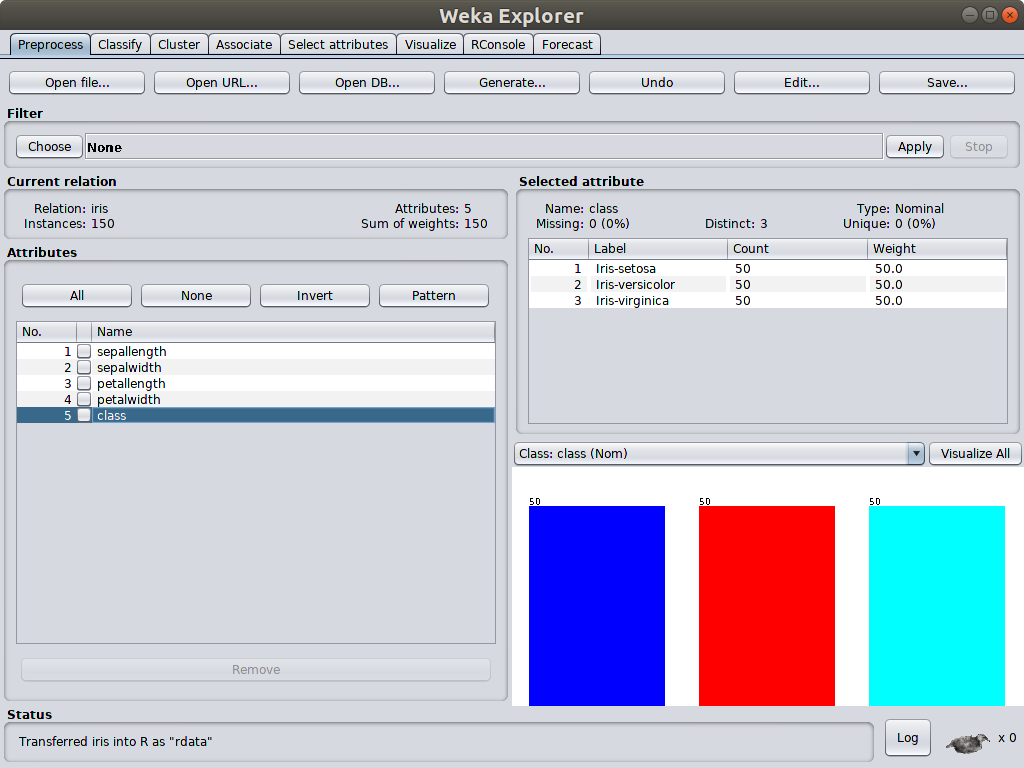Viewport: 1024px width, 768px height.
Task: Open the Class: class (Nom) dropdown
Action: point(719,453)
